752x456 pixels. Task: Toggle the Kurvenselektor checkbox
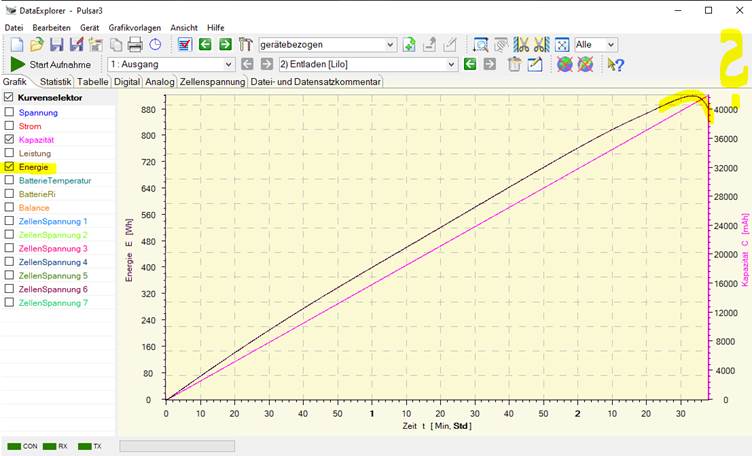pos(8,97)
